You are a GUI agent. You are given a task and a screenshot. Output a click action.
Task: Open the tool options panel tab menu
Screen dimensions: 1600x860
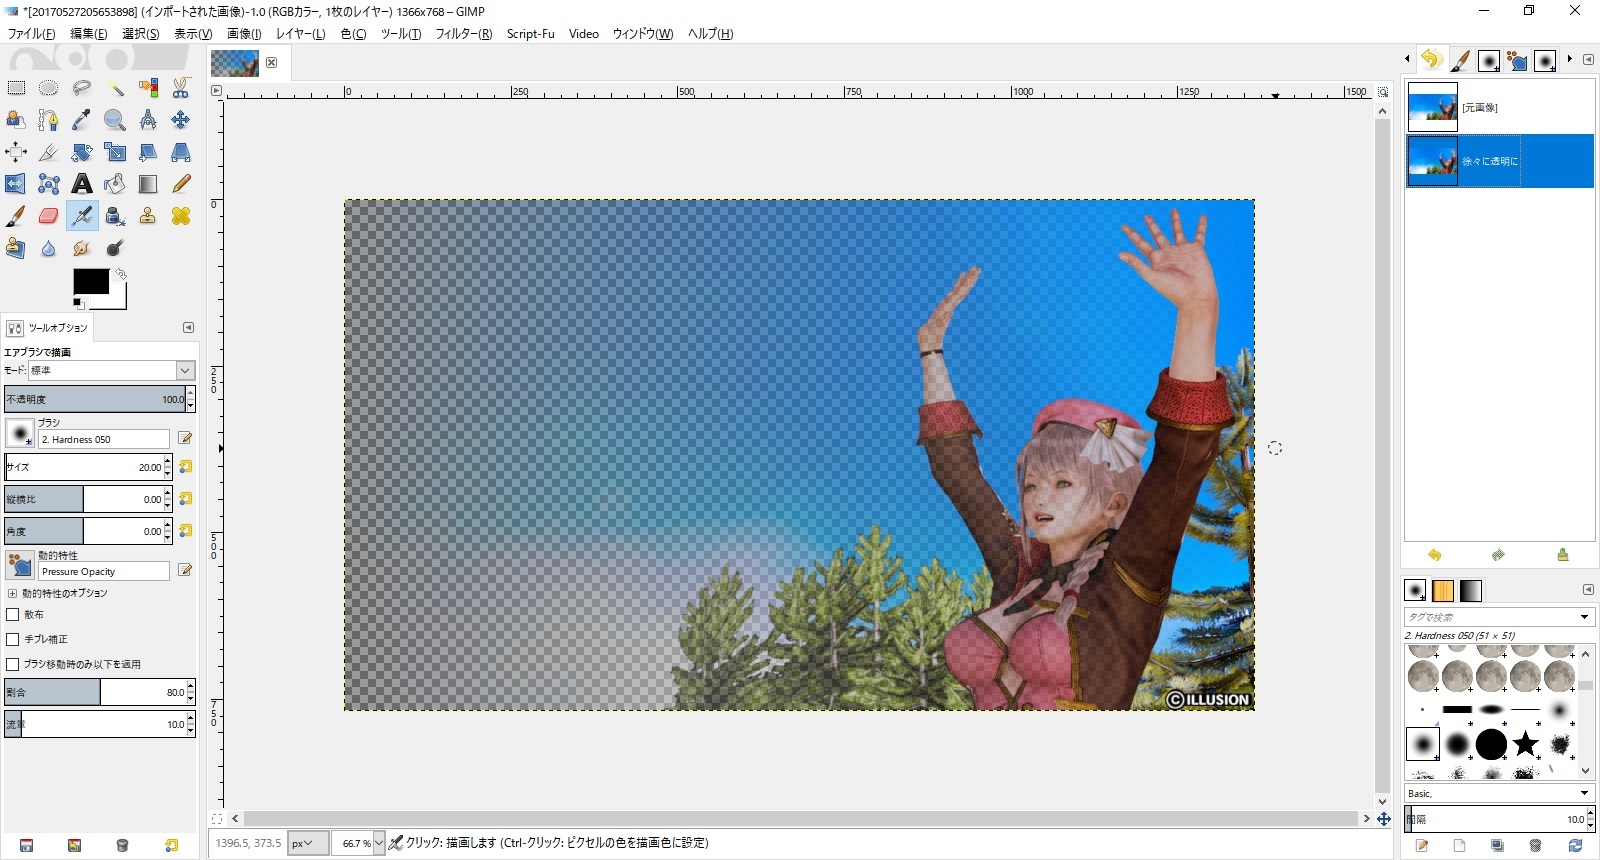pyautogui.click(x=188, y=328)
